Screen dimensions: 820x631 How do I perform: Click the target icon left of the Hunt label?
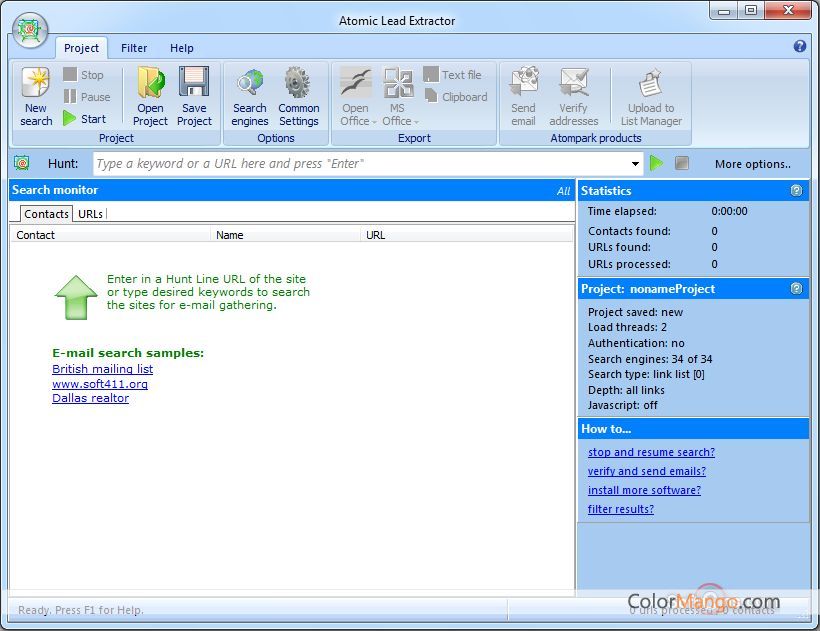(21, 163)
